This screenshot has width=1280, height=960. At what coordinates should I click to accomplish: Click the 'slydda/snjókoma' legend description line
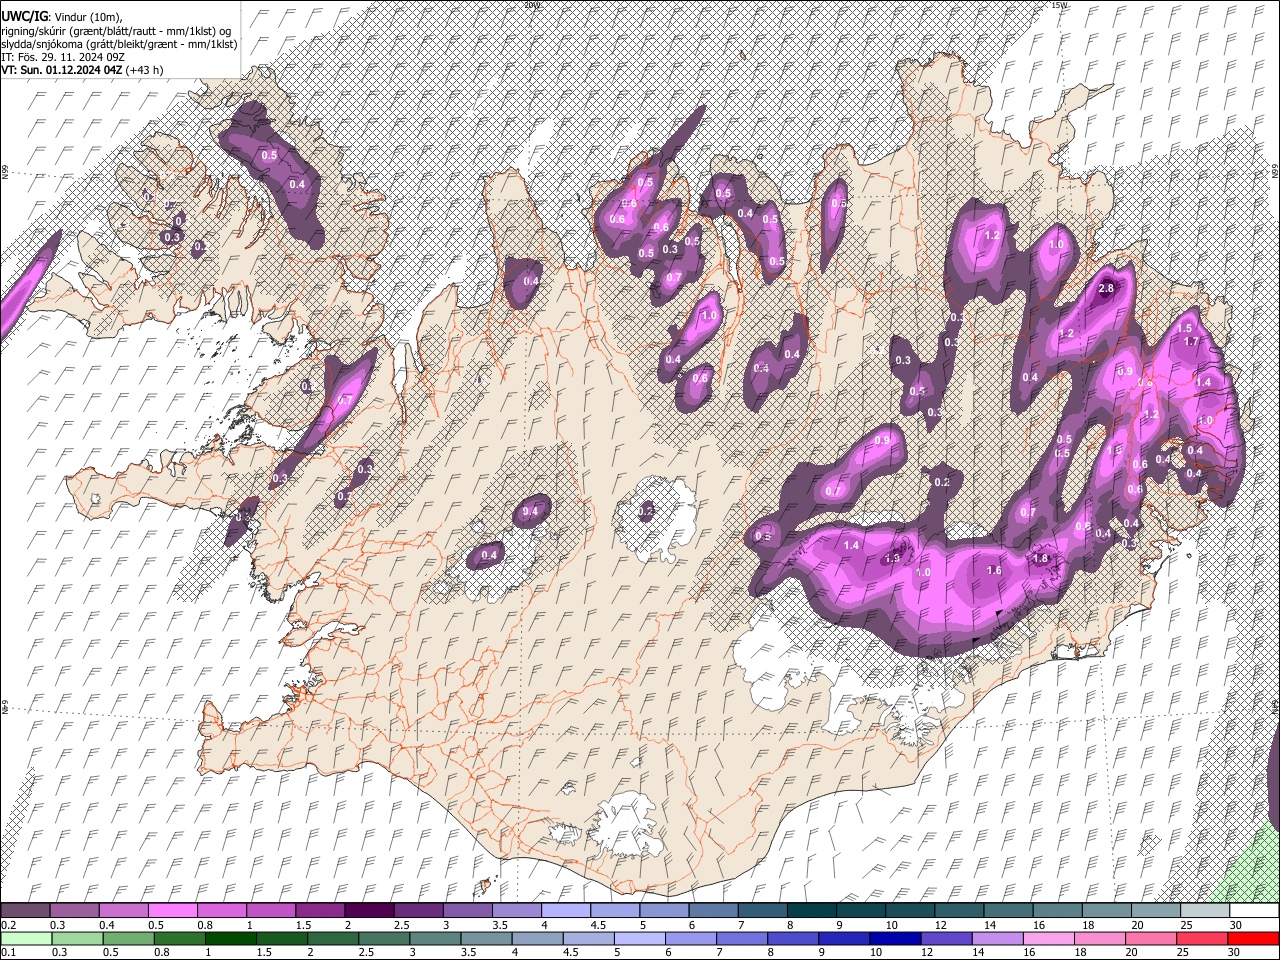119,44
